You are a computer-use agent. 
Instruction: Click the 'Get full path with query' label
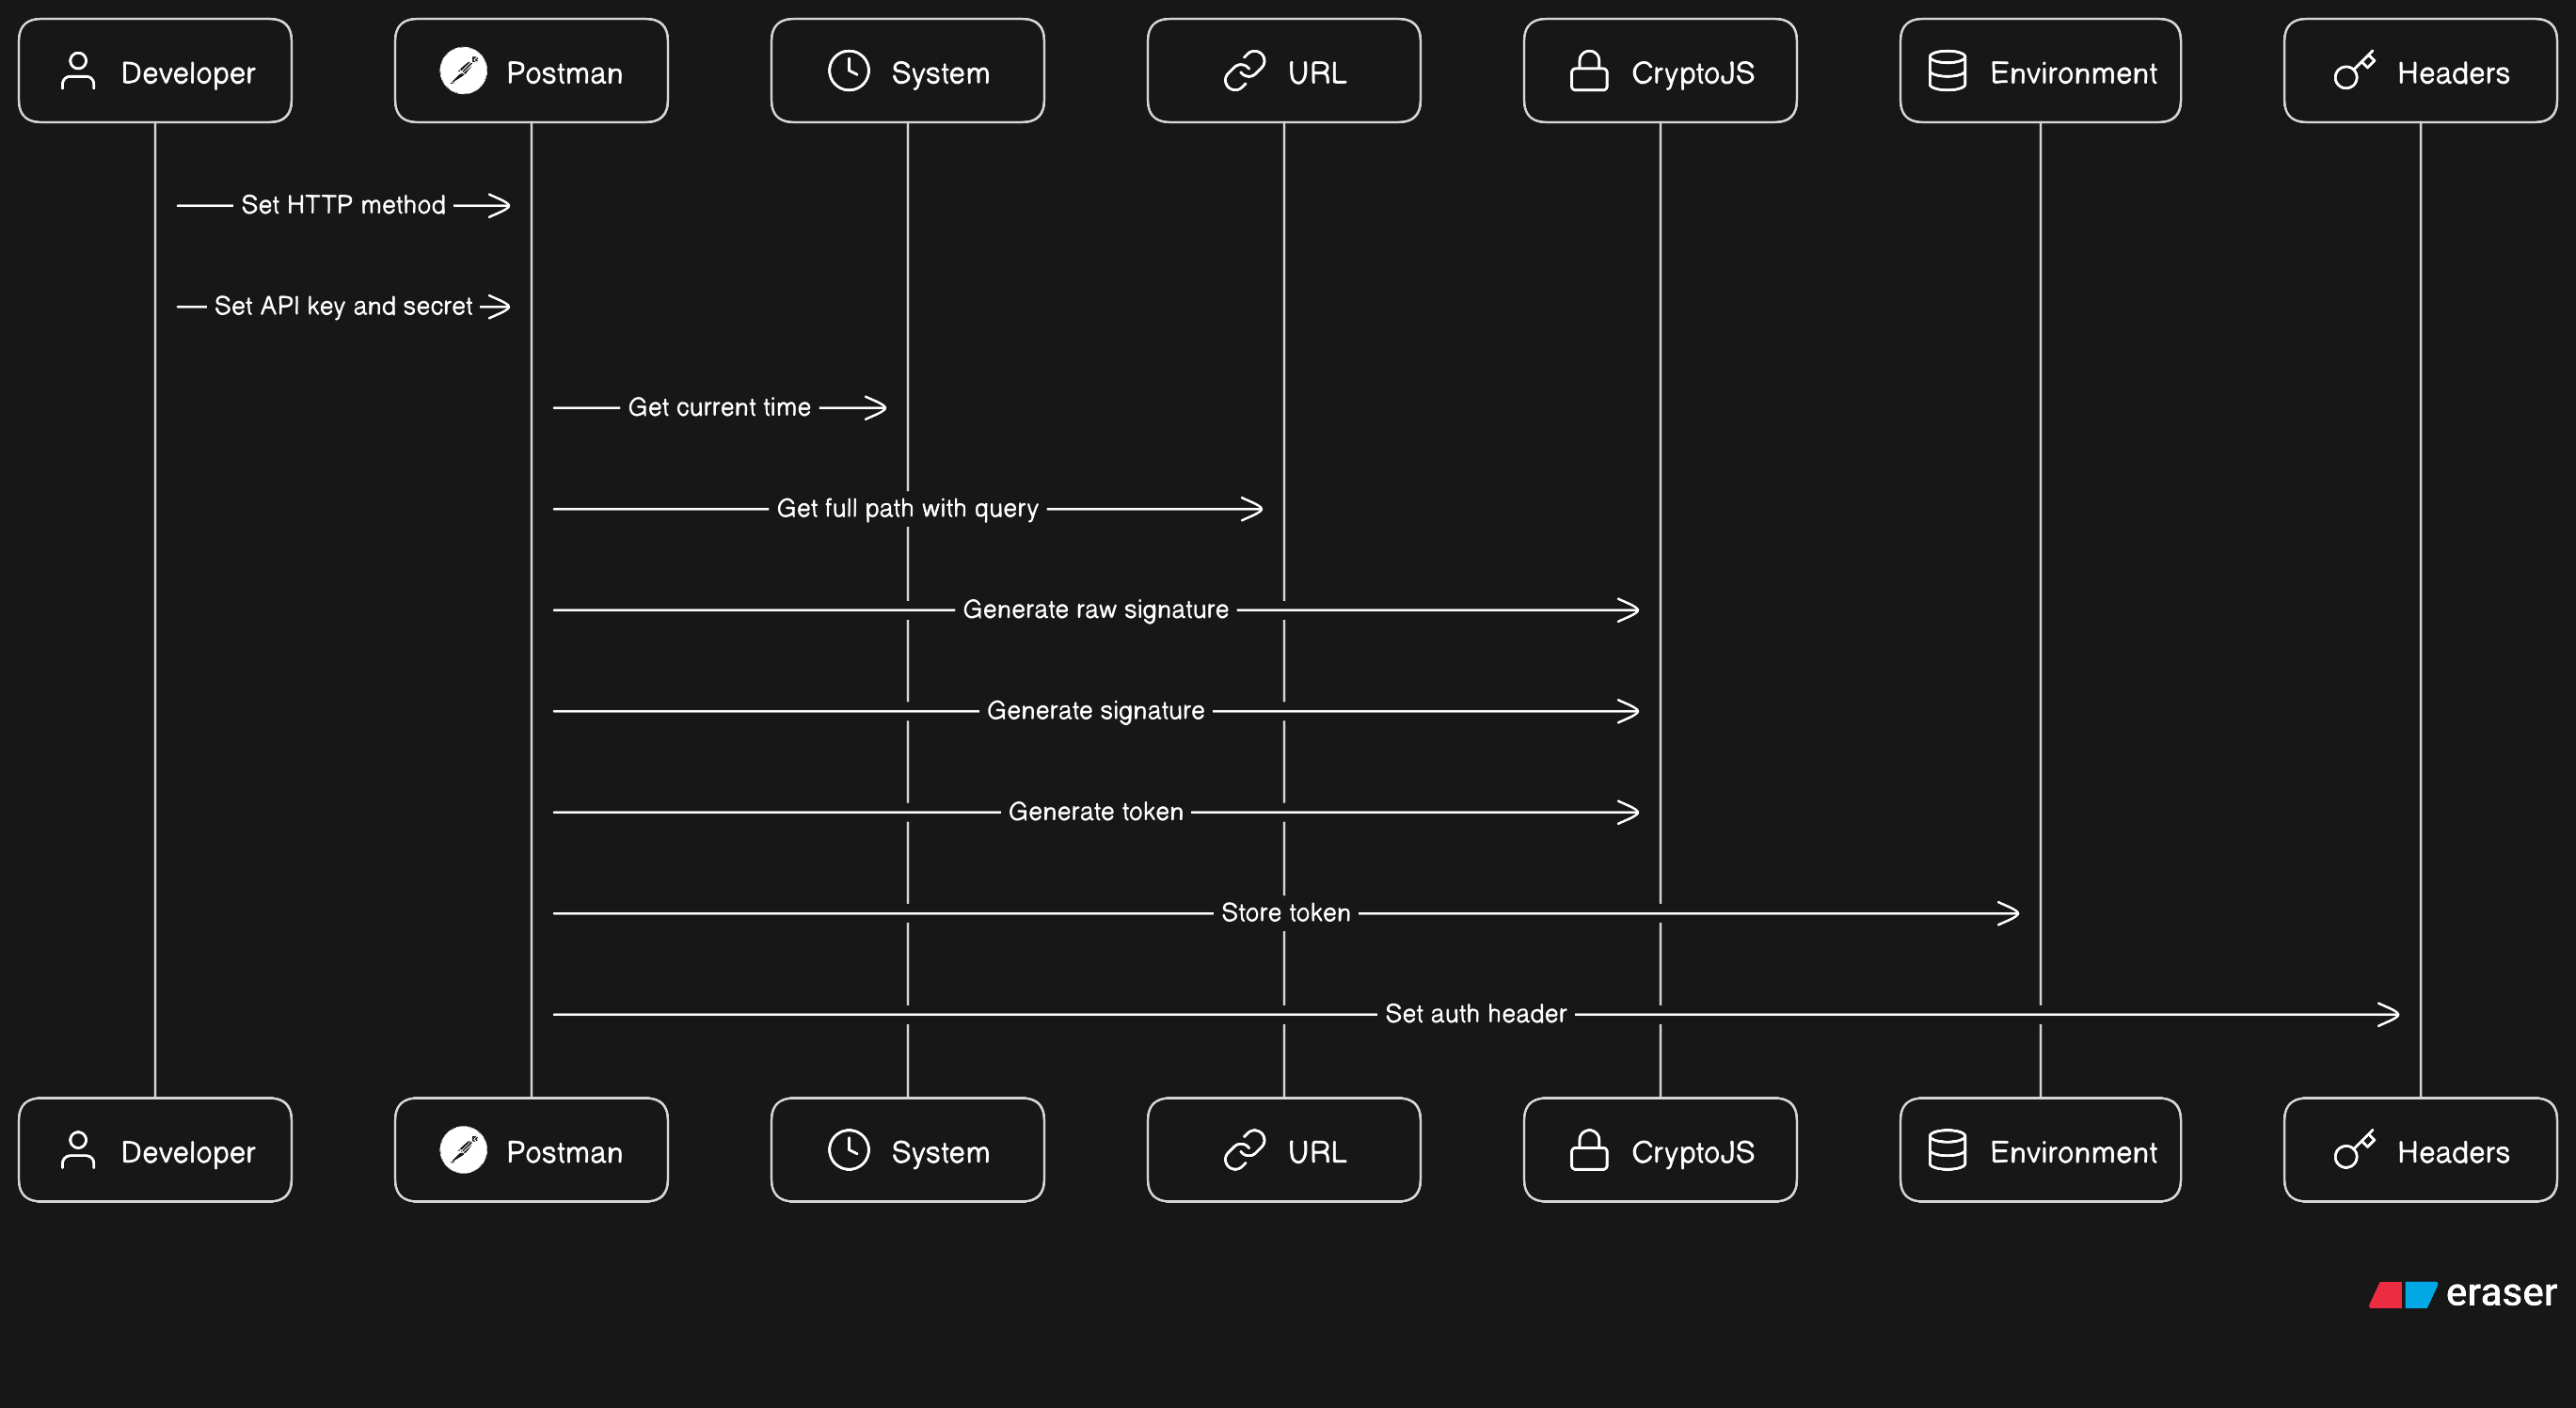click(x=907, y=508)
